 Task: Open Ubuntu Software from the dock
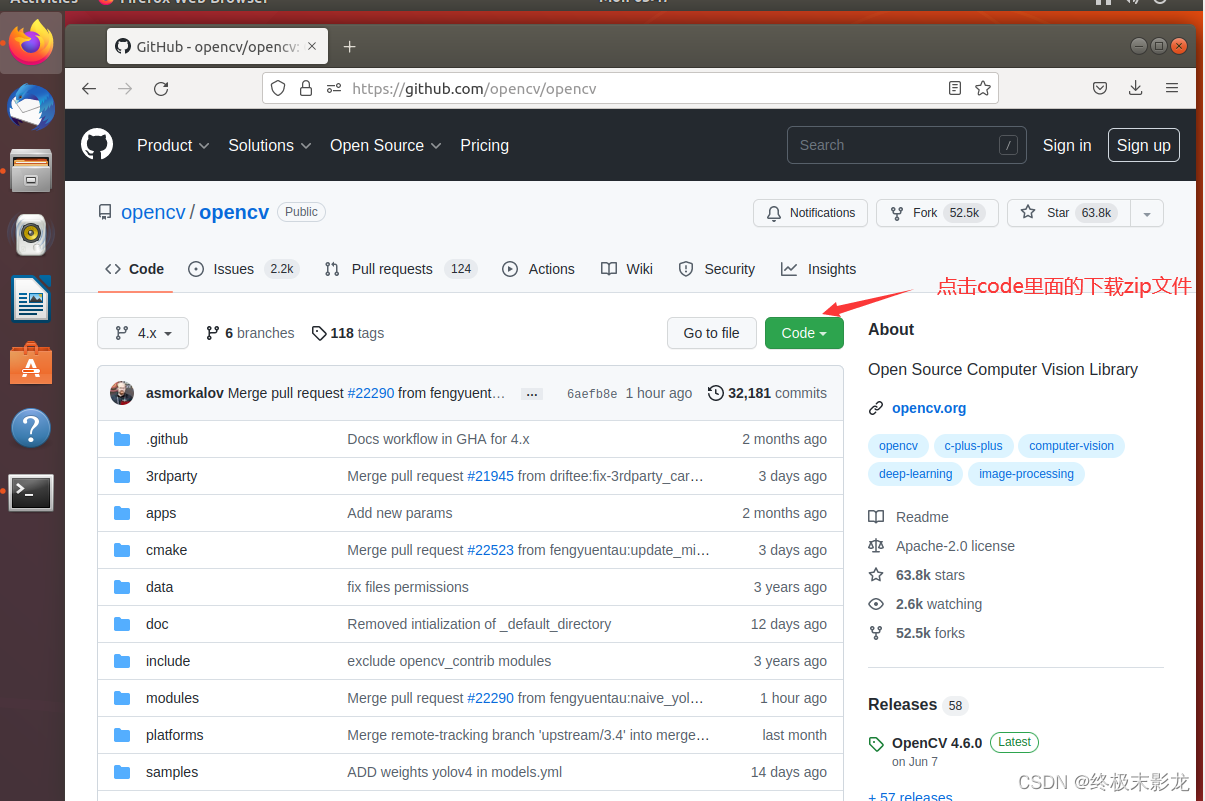[x=31, y=363]
